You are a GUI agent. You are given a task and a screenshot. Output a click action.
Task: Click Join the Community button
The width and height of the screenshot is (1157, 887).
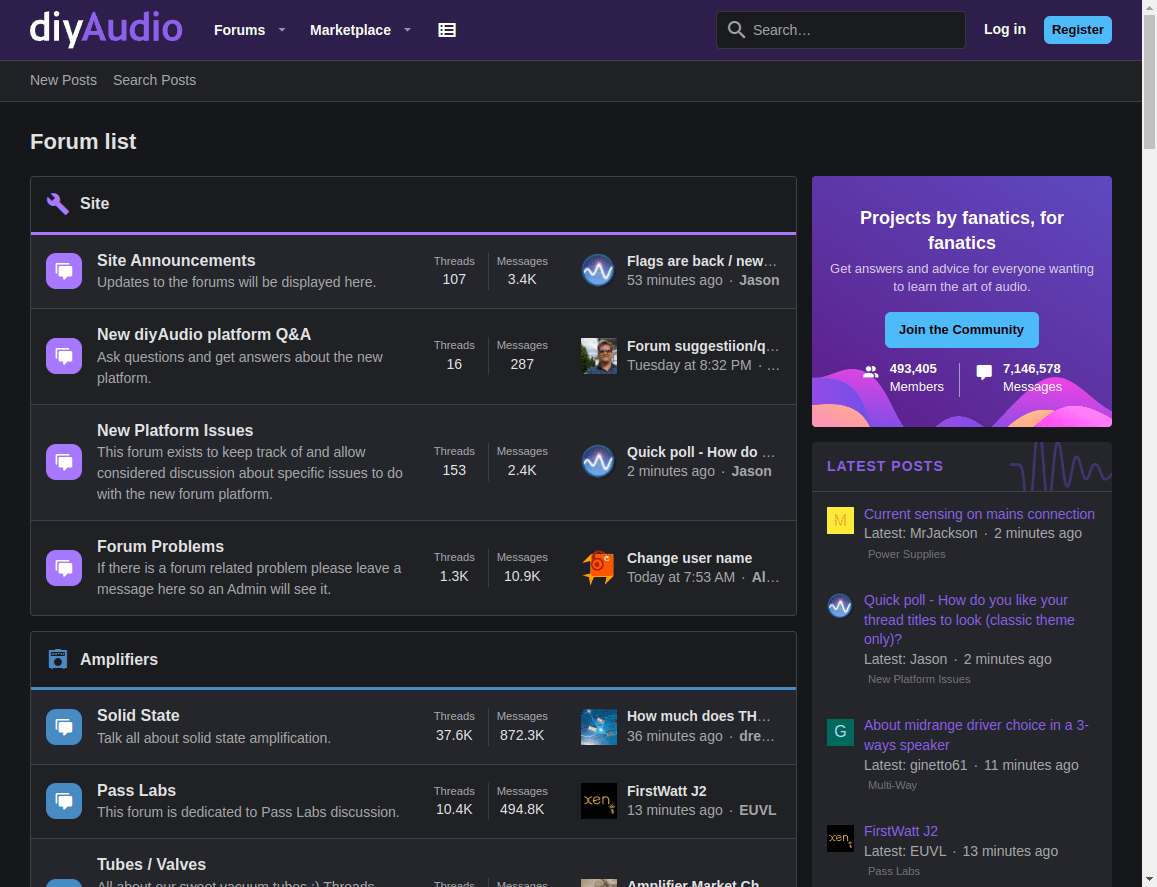[961, 330]
